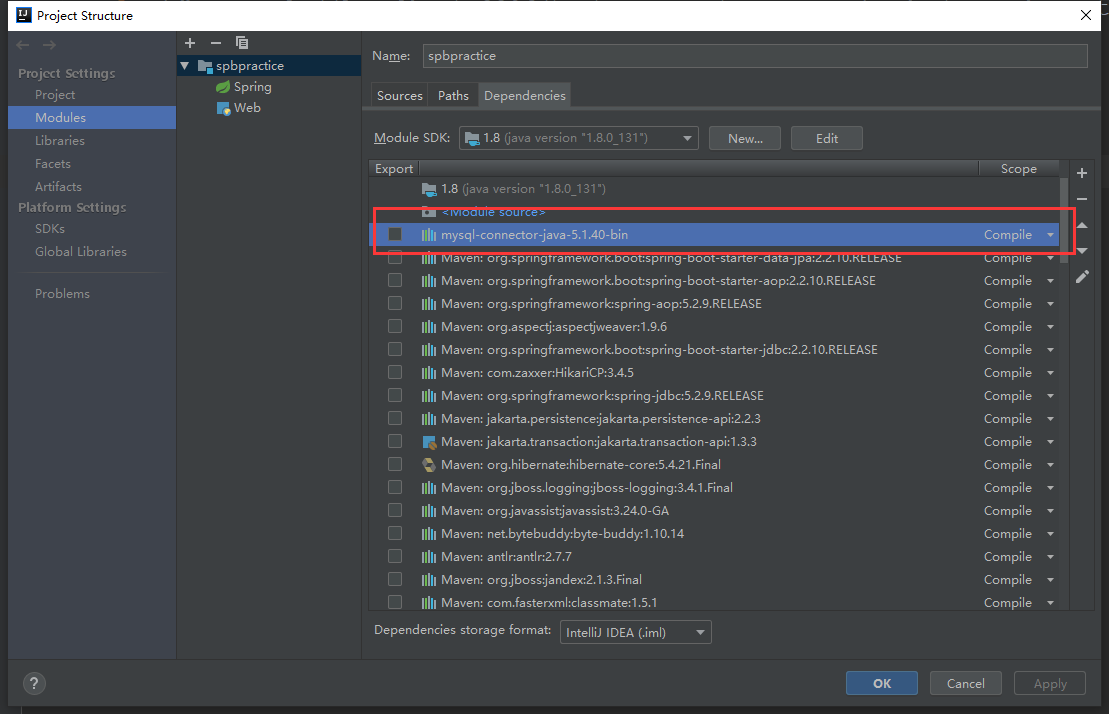This screenshot has width=1109, height=714.
Task: Click the 1.8 JDK folder icon in list
Action: pyautogui.click(x=429, y=189)
